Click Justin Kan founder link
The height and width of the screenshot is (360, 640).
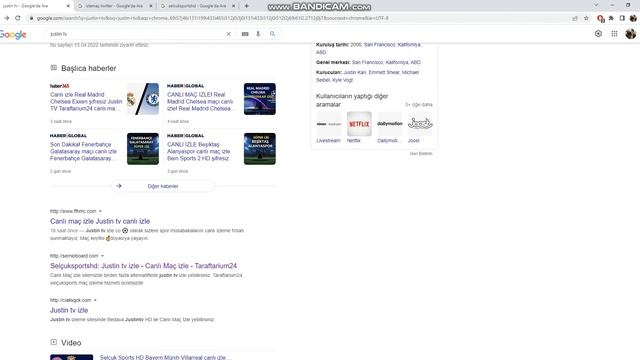click(355, 72)
